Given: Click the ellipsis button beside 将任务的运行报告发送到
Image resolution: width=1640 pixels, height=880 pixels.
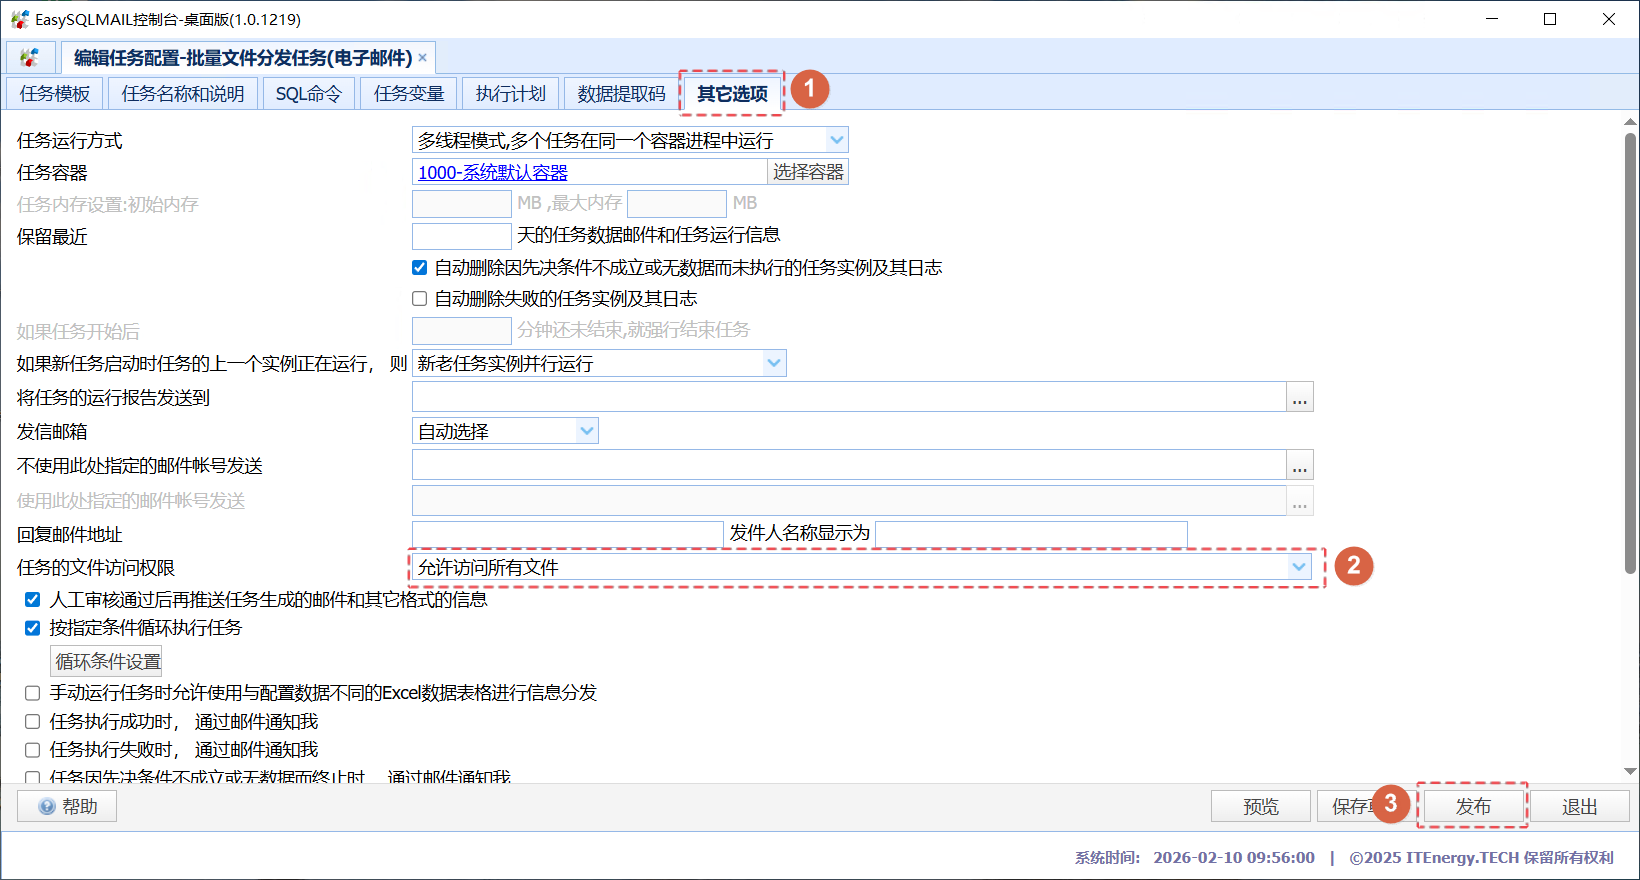Looking at the screenshot, I should (x=1299, y=398).
